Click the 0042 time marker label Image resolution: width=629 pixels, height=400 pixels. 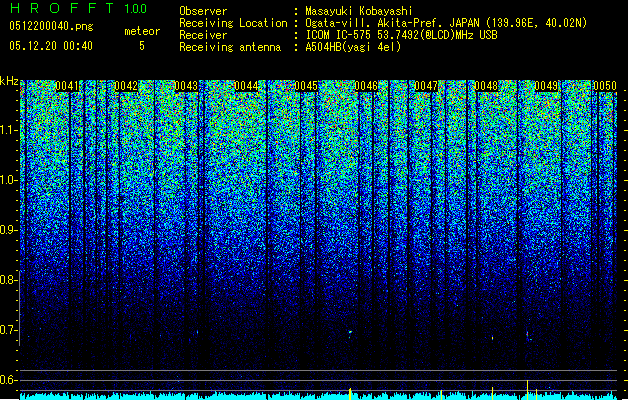[126, 86]
